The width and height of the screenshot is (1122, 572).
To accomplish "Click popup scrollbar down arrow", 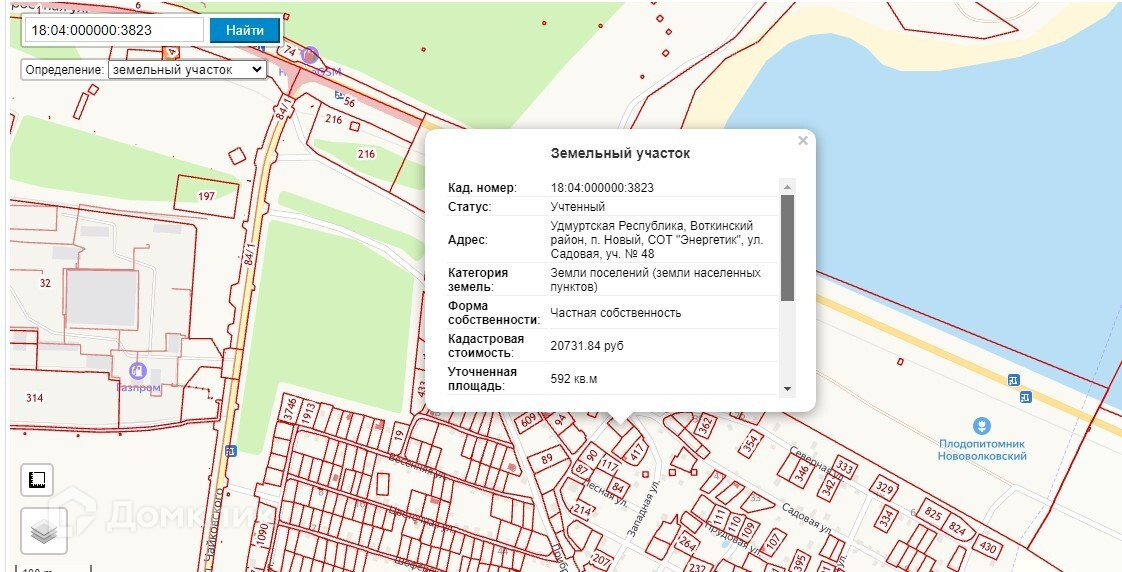I will (x=787, y=389).
